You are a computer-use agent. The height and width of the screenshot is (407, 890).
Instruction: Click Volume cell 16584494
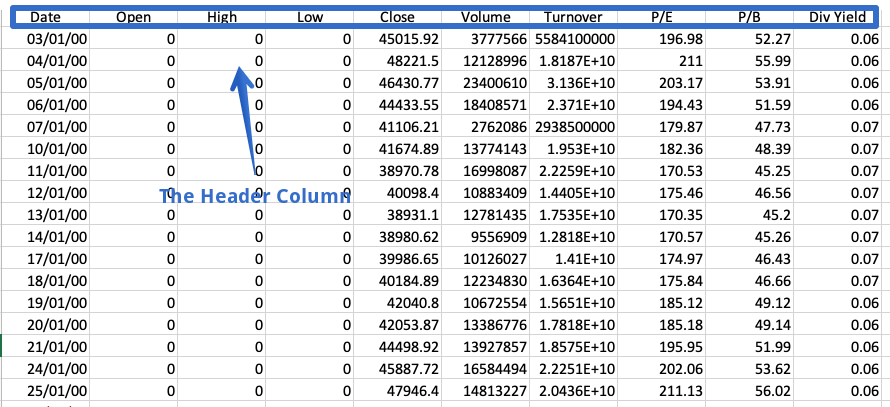(x=485, y=370)
